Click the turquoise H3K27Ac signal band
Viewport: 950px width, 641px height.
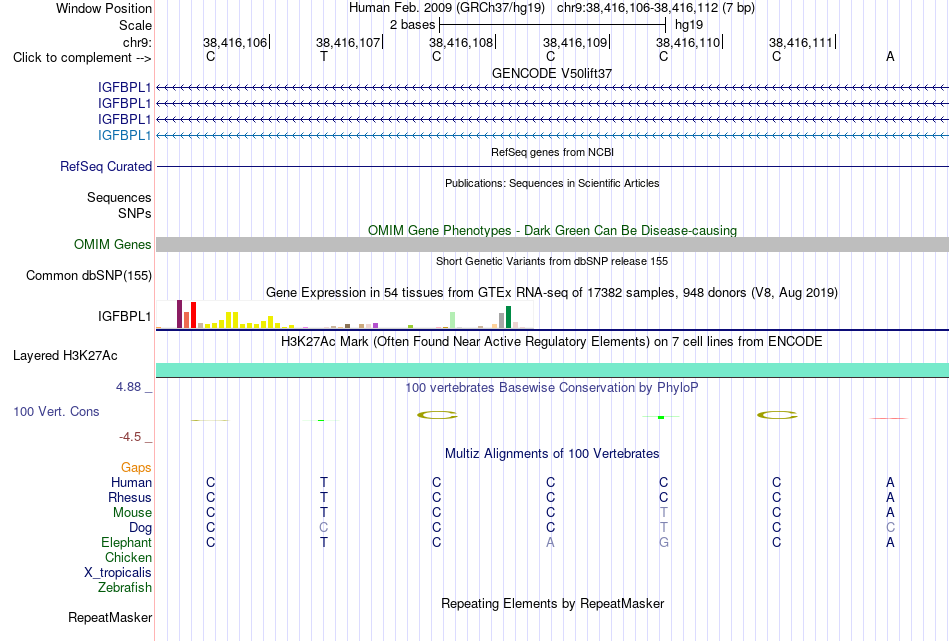coord(552,370)
